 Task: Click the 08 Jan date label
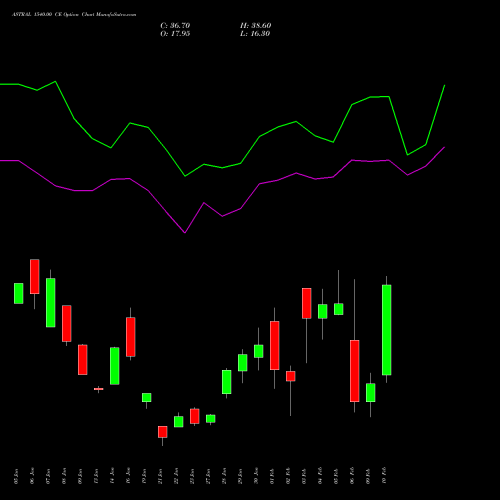[x=64, y=476]
